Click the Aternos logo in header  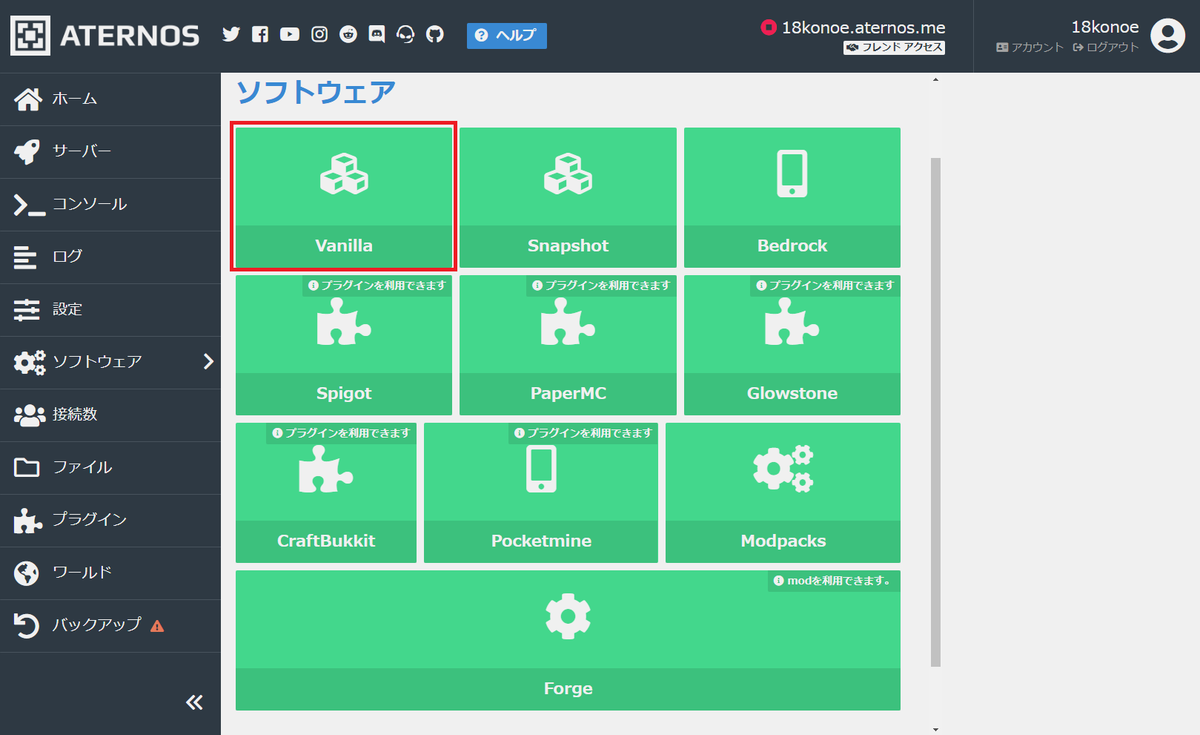coord(105,36)
